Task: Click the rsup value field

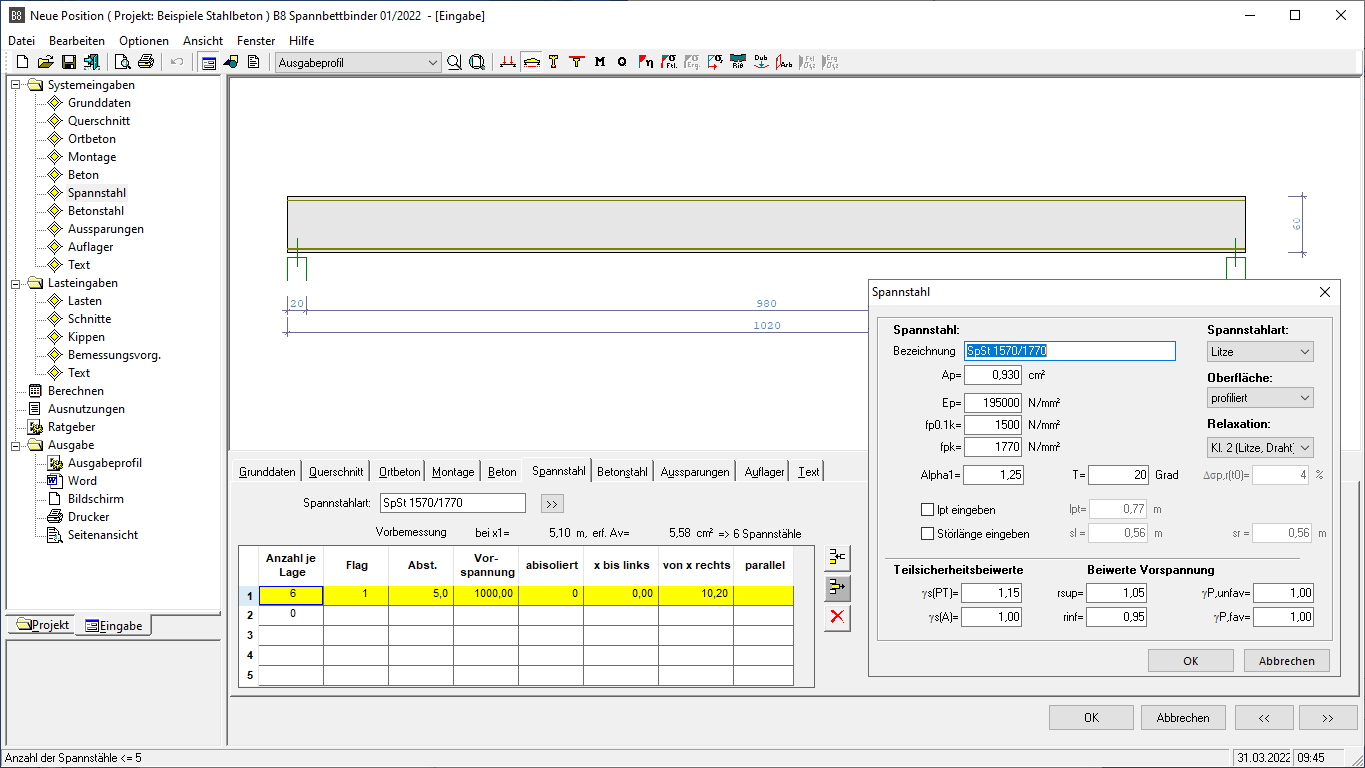Action: [1116, 594]
